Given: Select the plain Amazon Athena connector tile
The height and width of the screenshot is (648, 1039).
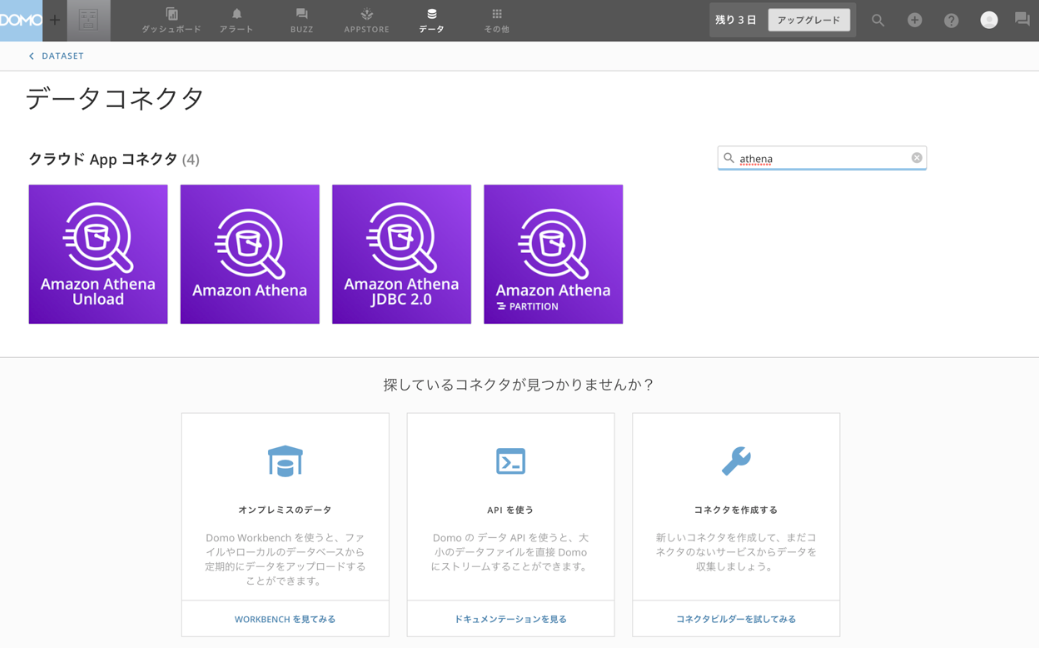Looking at the screenshot, I should pyautogui.click(x=250, y=254).
